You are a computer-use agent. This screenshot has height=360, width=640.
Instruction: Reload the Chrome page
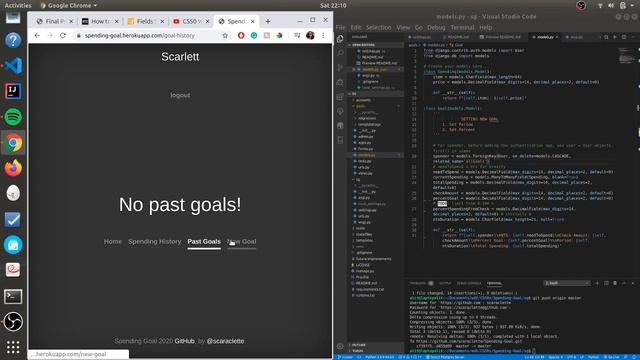click(63, 36)
